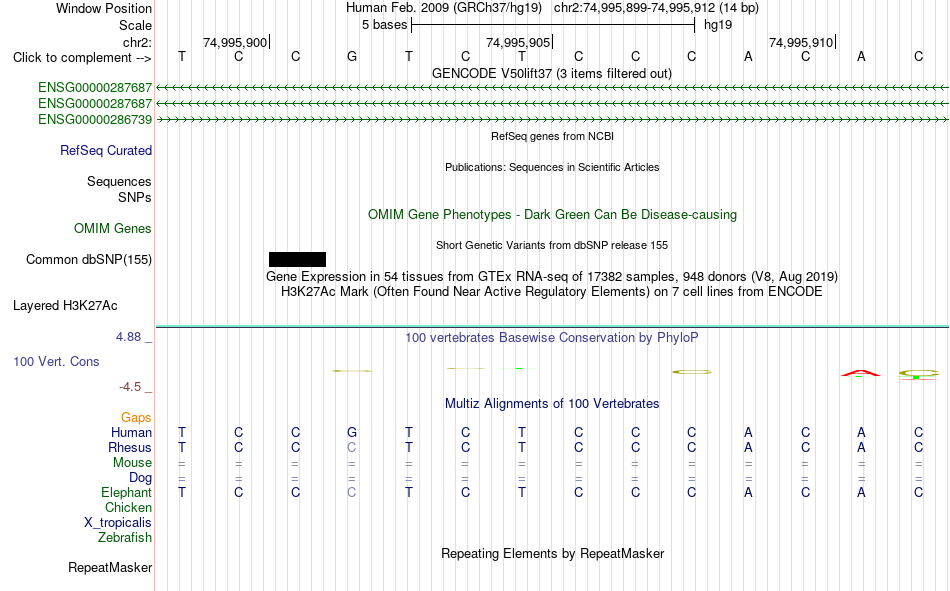Click the OMIM Gene Phenotypes title
The width and height of the screenshot is (950, 591).
pos(553,215)
